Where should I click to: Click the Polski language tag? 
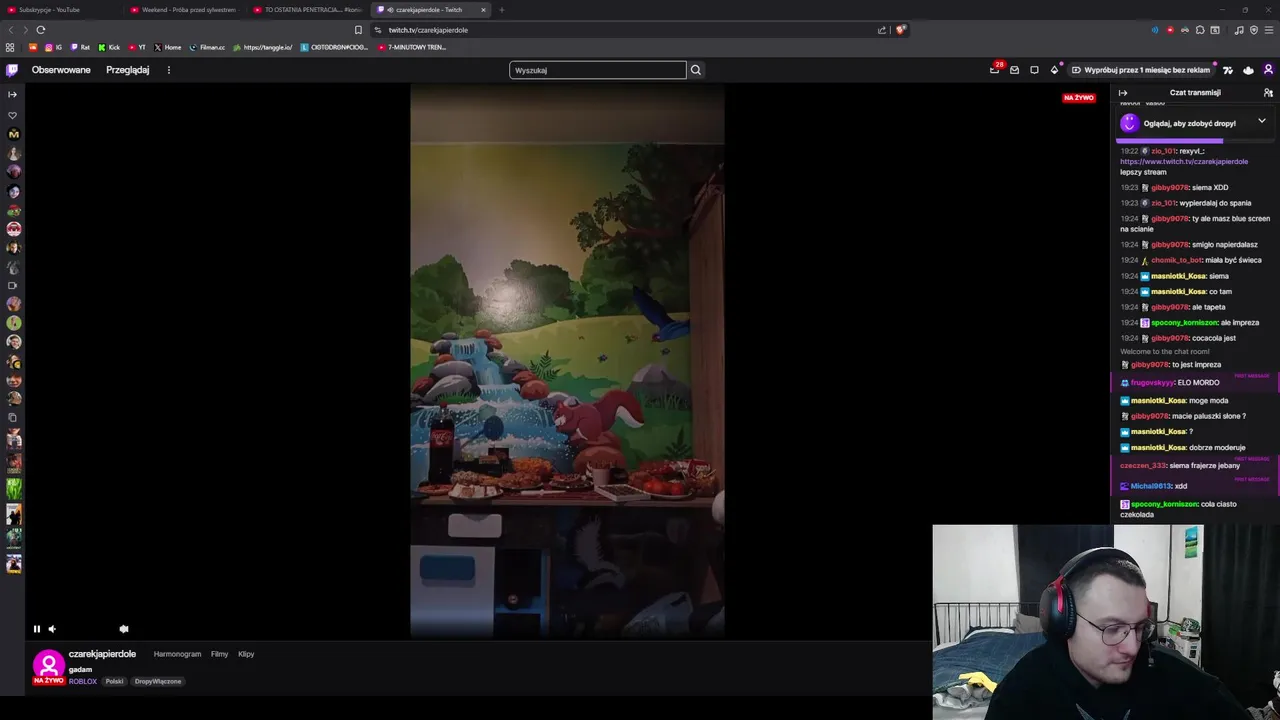114,681
